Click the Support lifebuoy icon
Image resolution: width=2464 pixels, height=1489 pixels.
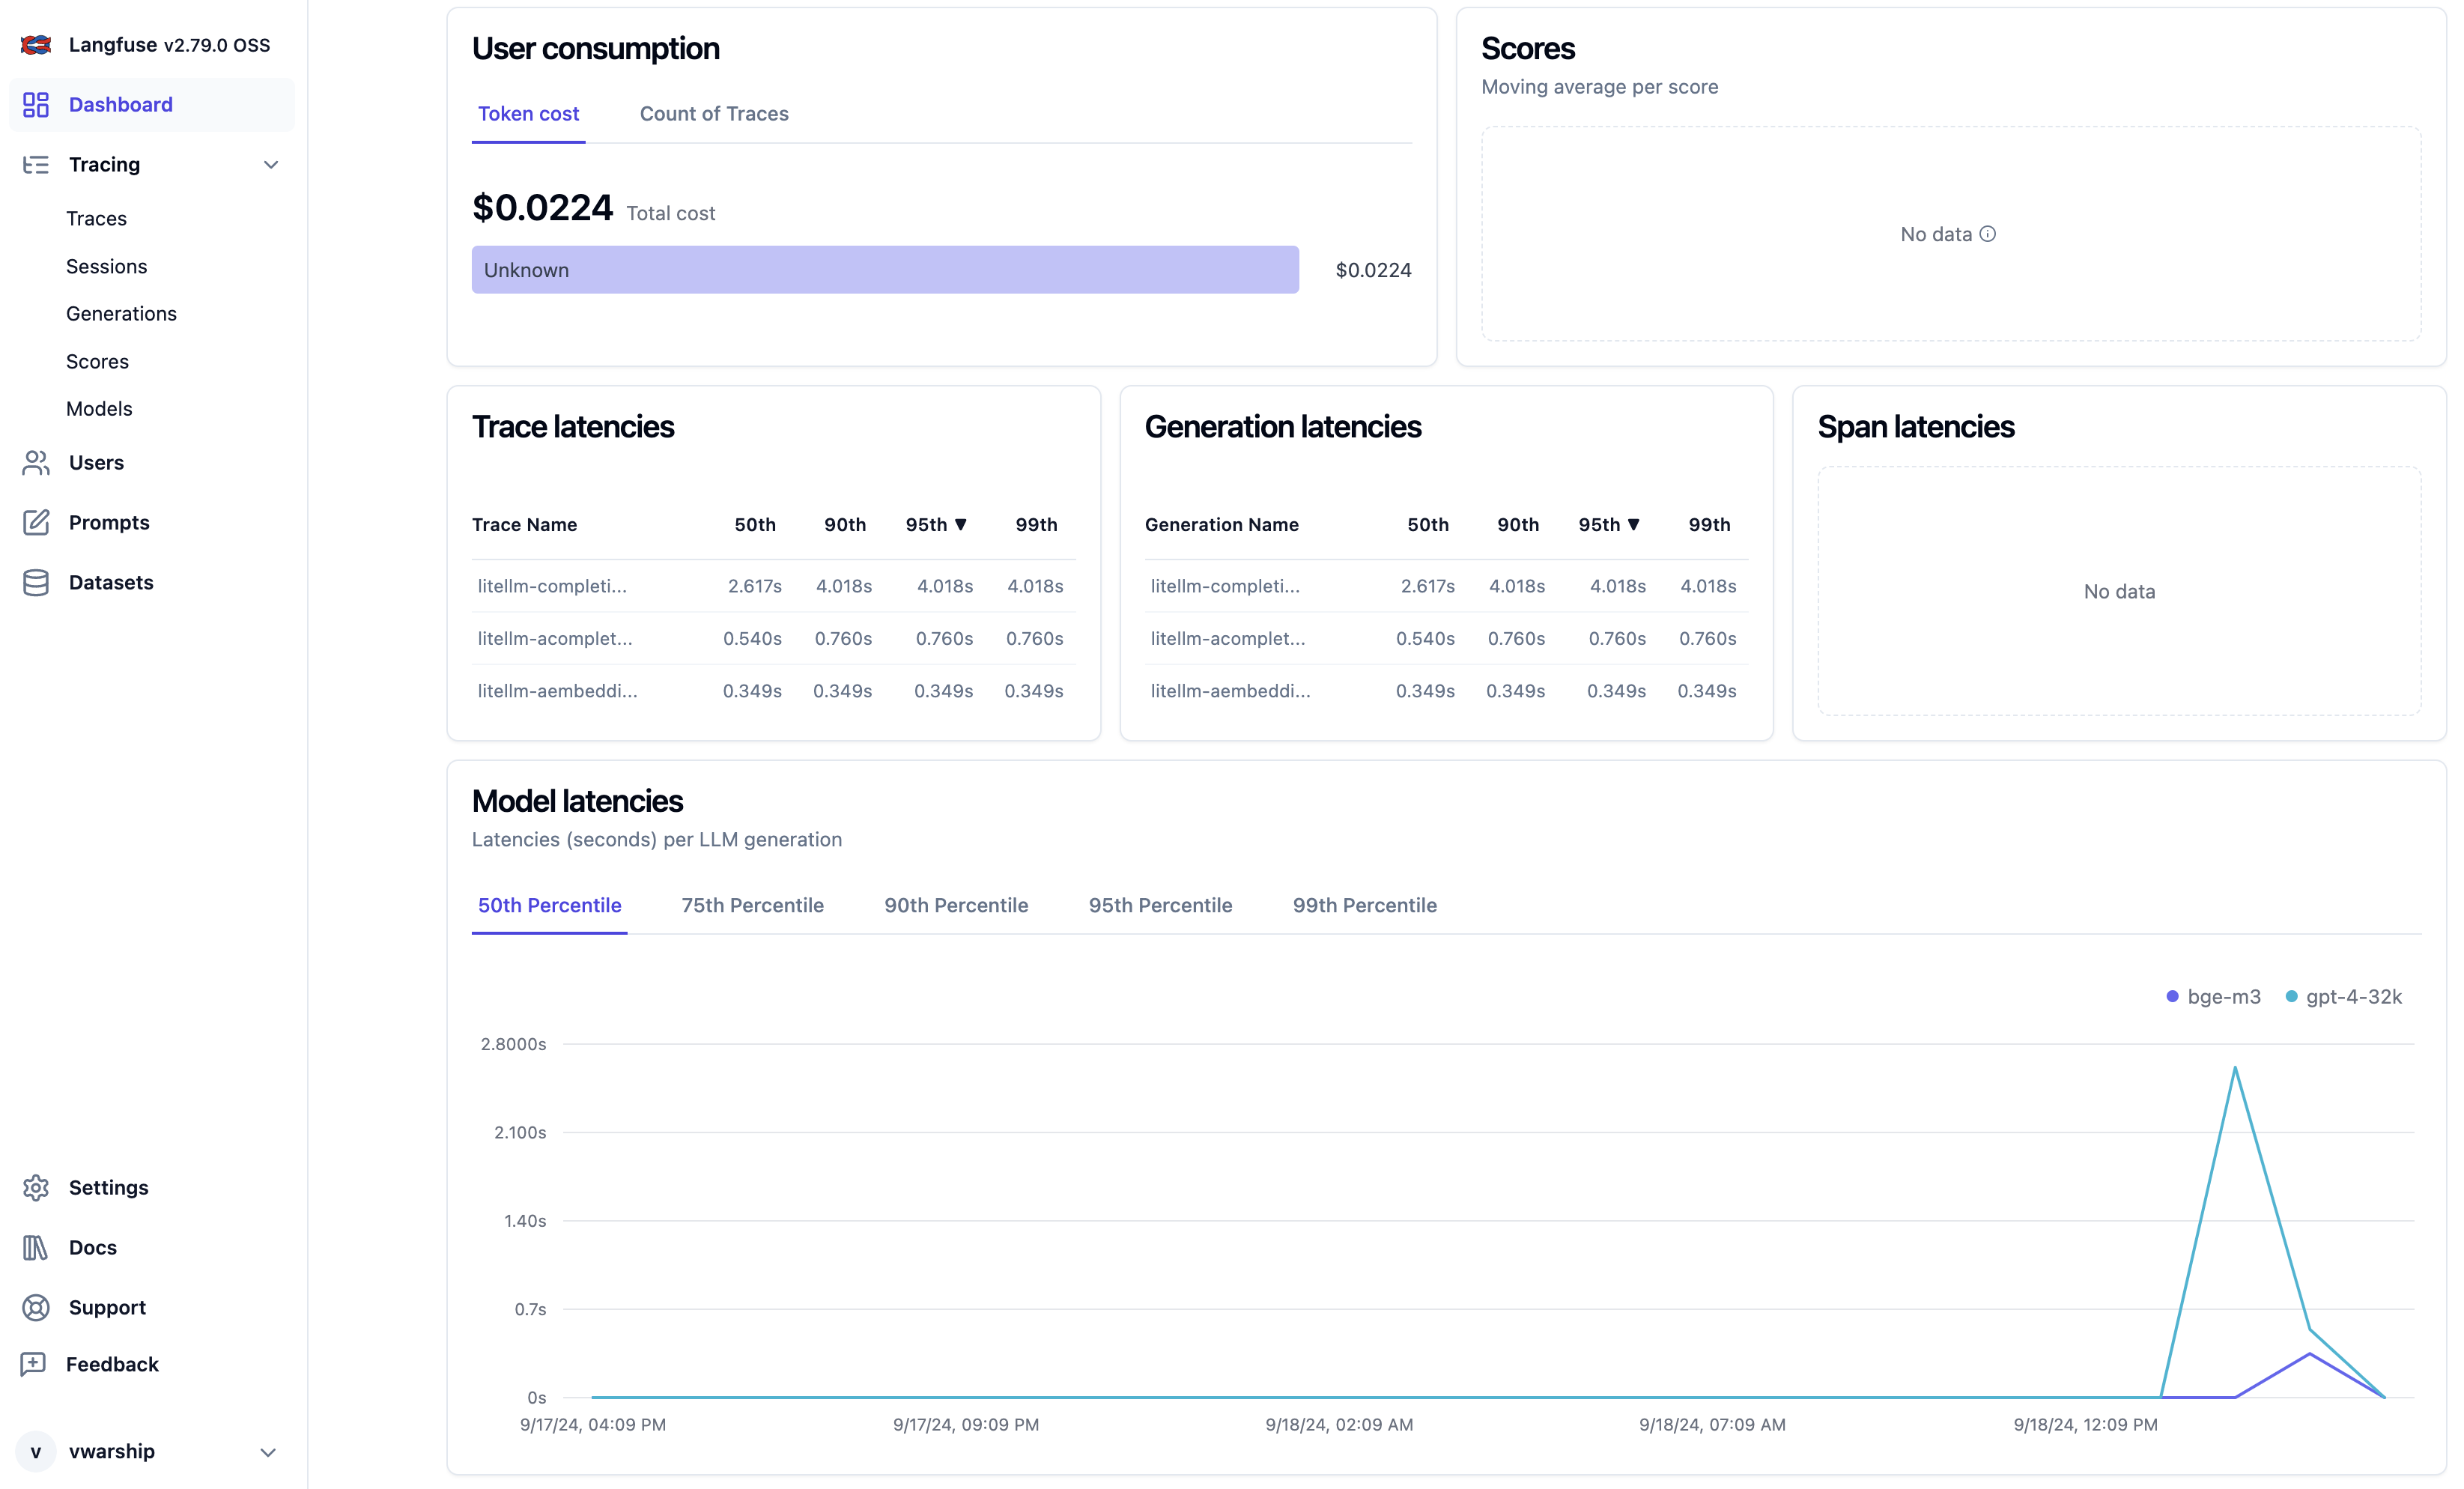(x=36, y=1308)
